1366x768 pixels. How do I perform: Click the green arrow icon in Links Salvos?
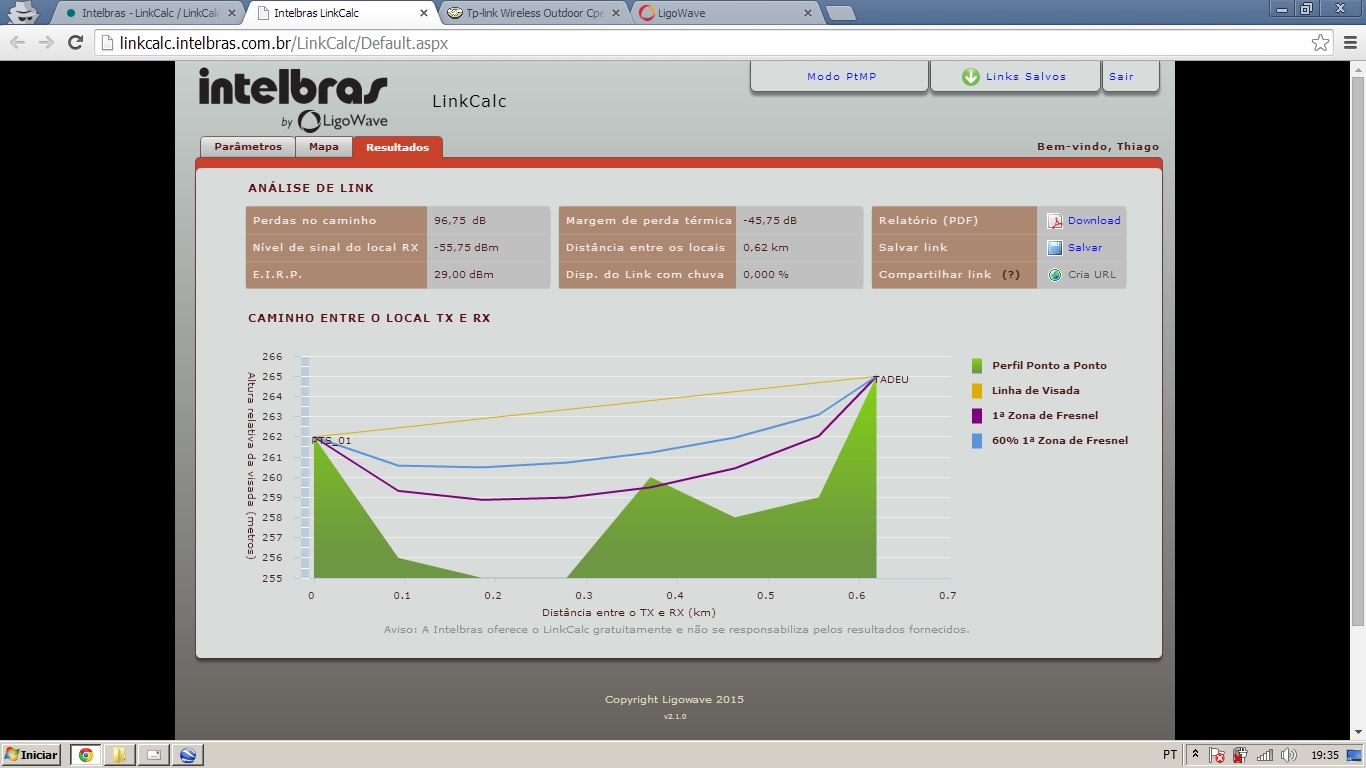coord(970,77)
